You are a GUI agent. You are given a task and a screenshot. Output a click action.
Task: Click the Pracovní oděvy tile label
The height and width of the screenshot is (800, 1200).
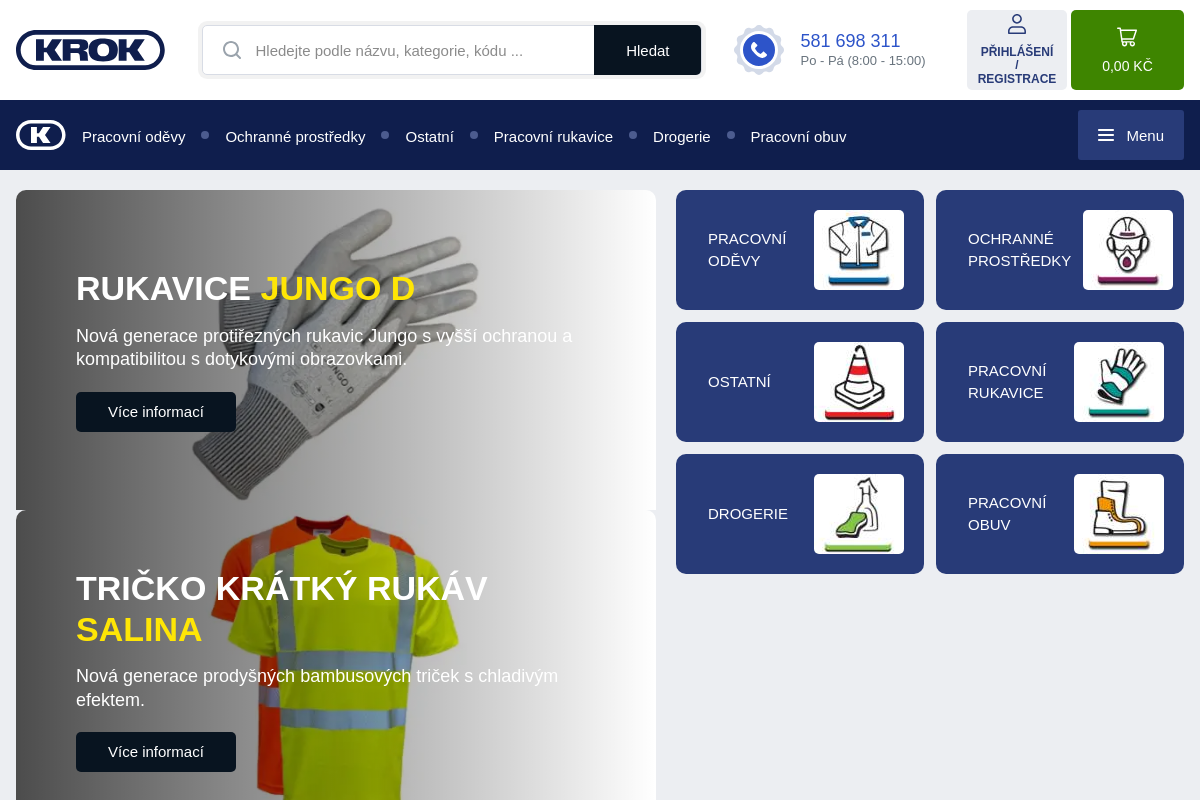click(747, 250)
